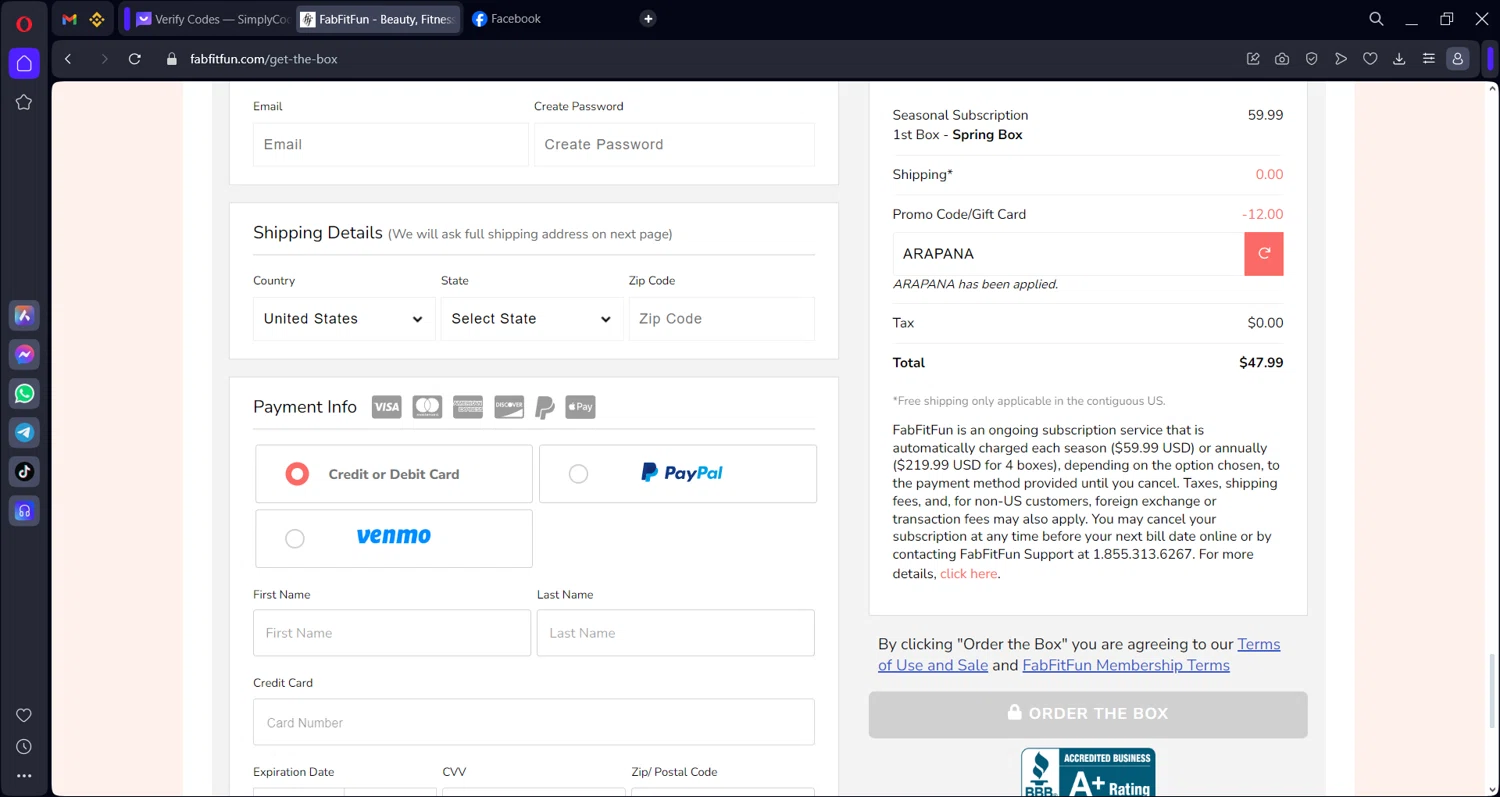Image resolution: width=1500 pixels, height=797 pixels.
Task: Select Credit or Debit Card payment
Action: coord(394,474)
